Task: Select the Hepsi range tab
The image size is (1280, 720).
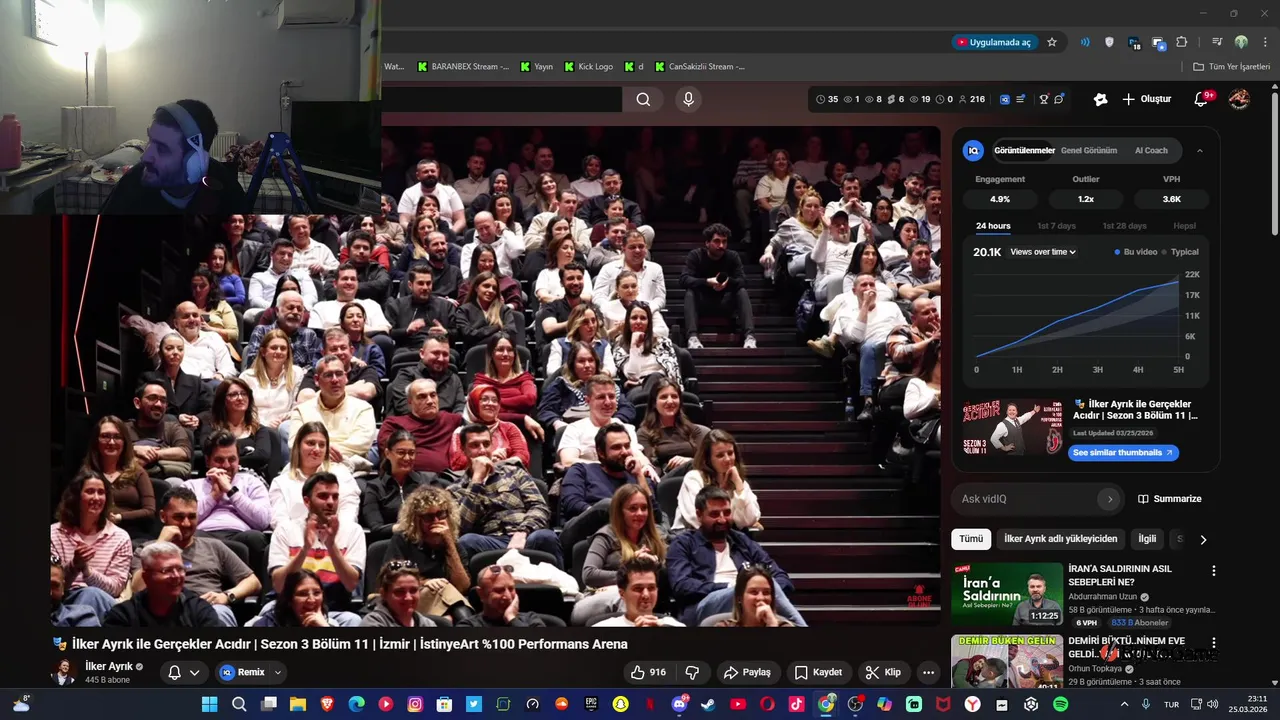Action: 1184,226
